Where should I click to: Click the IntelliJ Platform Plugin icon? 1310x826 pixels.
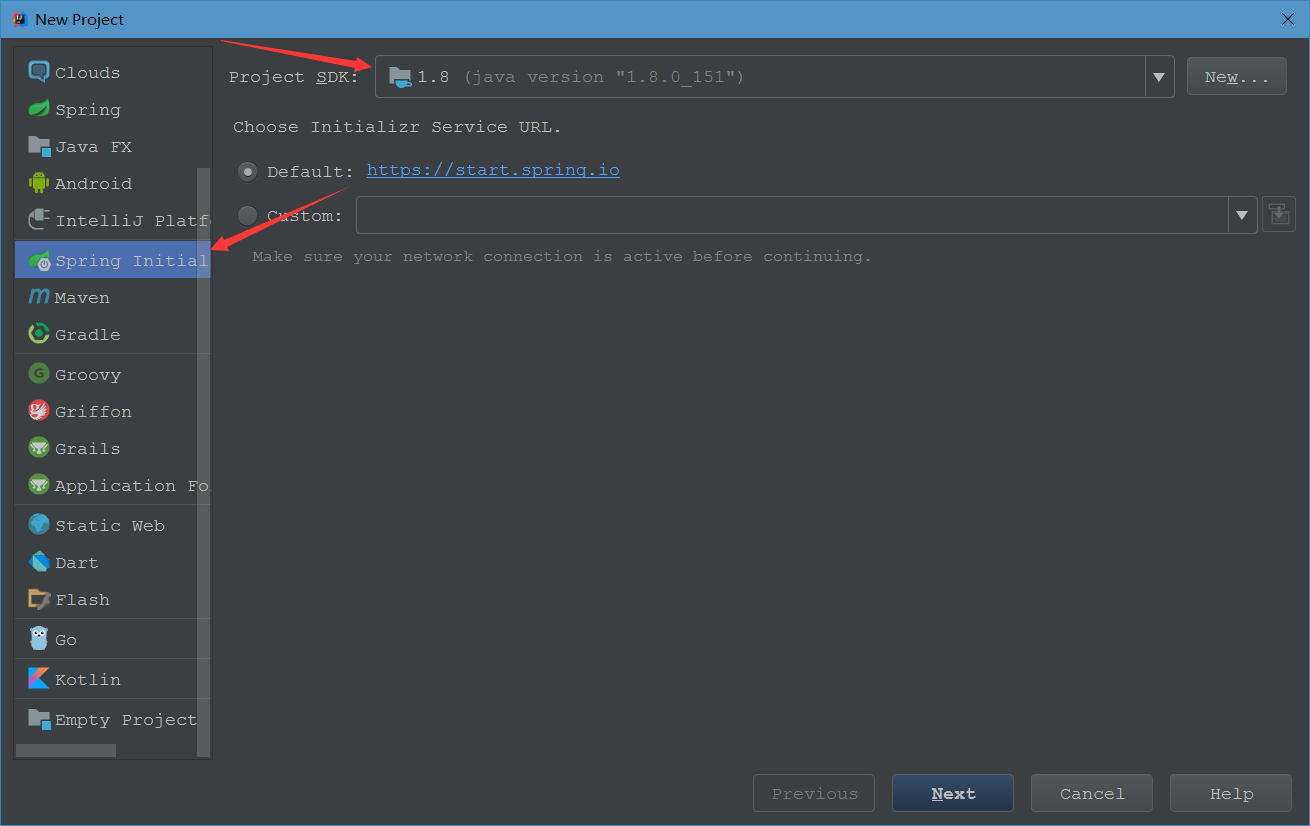pyautogui.click(x=39, y=220)
